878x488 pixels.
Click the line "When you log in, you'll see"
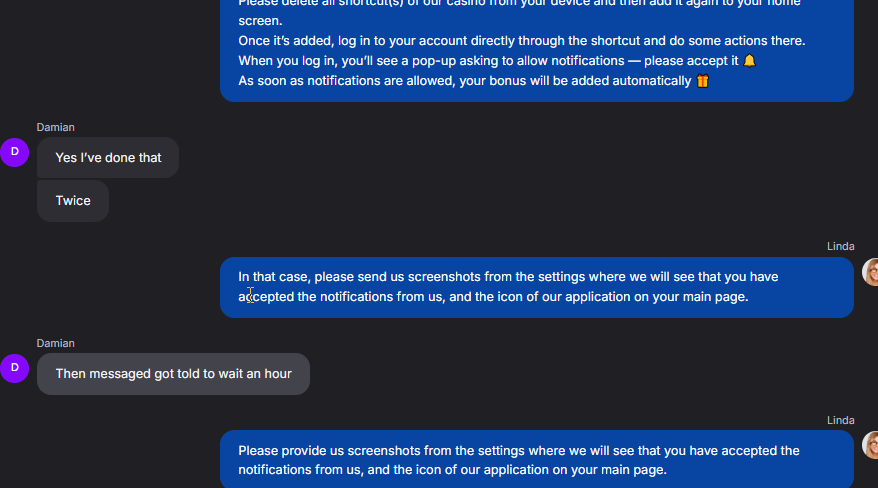point(488,61)
